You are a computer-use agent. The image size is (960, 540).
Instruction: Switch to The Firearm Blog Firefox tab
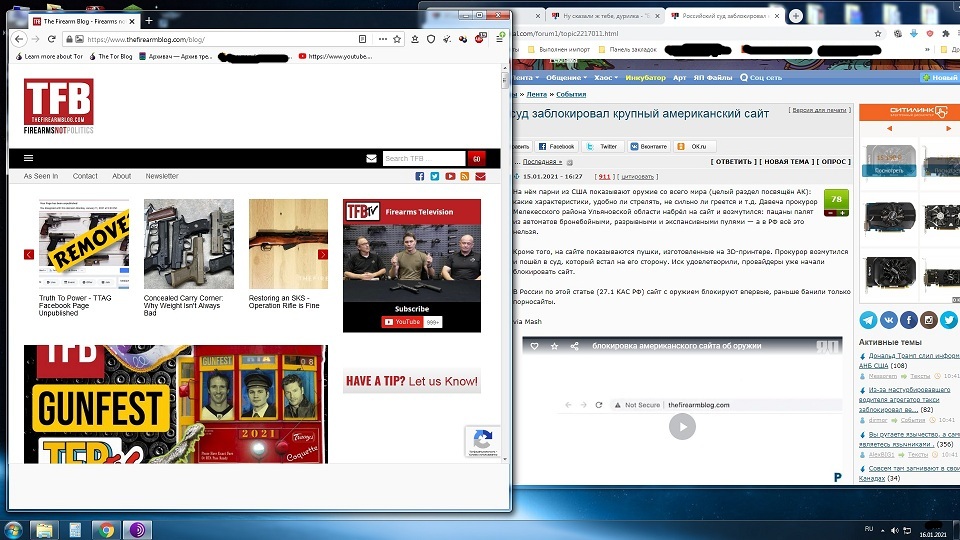click(83, 21)
